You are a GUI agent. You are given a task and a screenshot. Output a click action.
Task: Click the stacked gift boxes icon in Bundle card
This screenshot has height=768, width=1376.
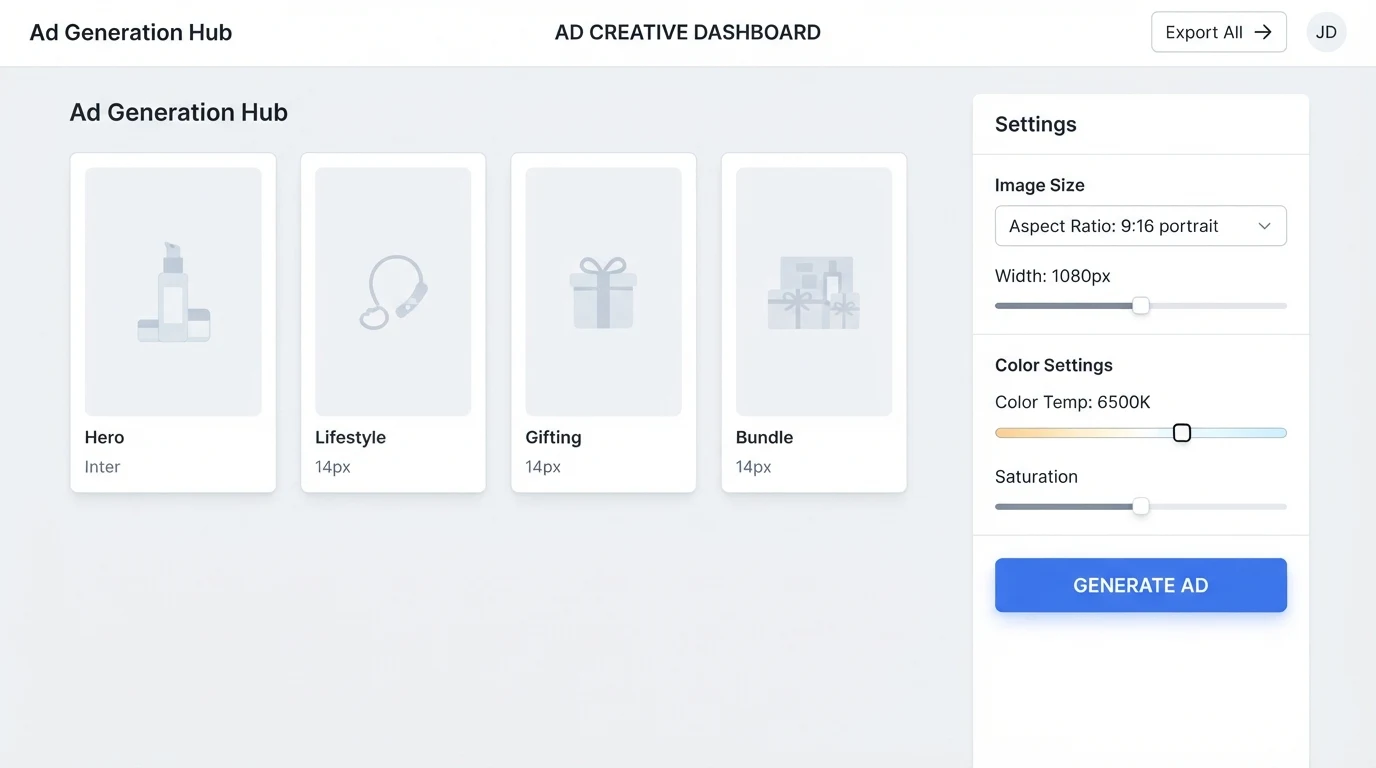[814, 293]
